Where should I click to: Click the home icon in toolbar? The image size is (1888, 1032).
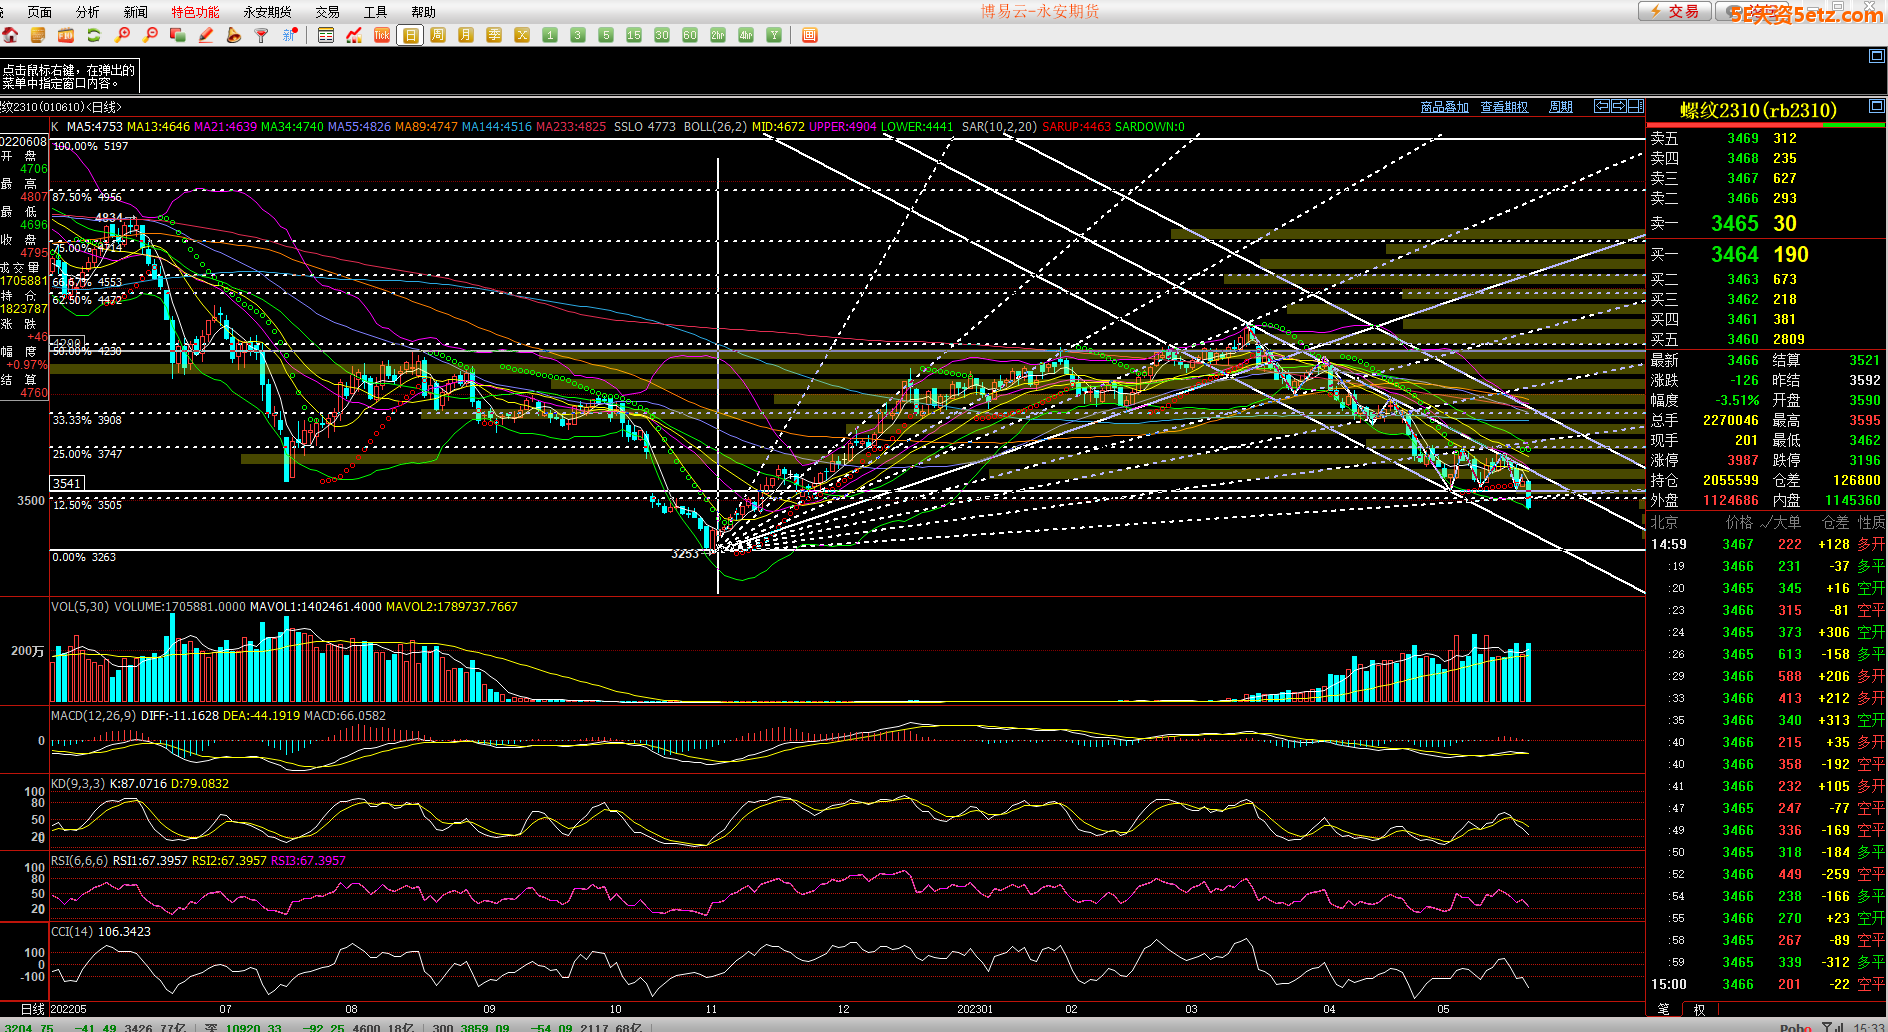(10, 35)
